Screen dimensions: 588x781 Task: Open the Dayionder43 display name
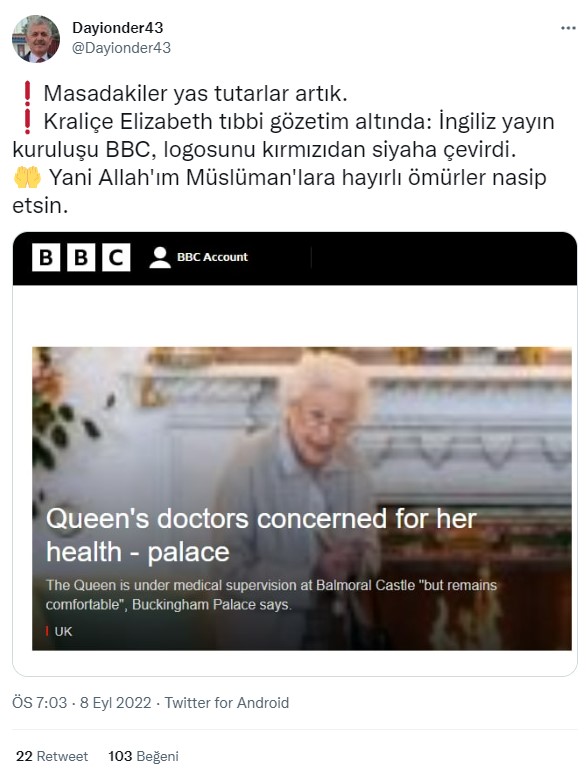pyautogui.click(x=118, y=28)
